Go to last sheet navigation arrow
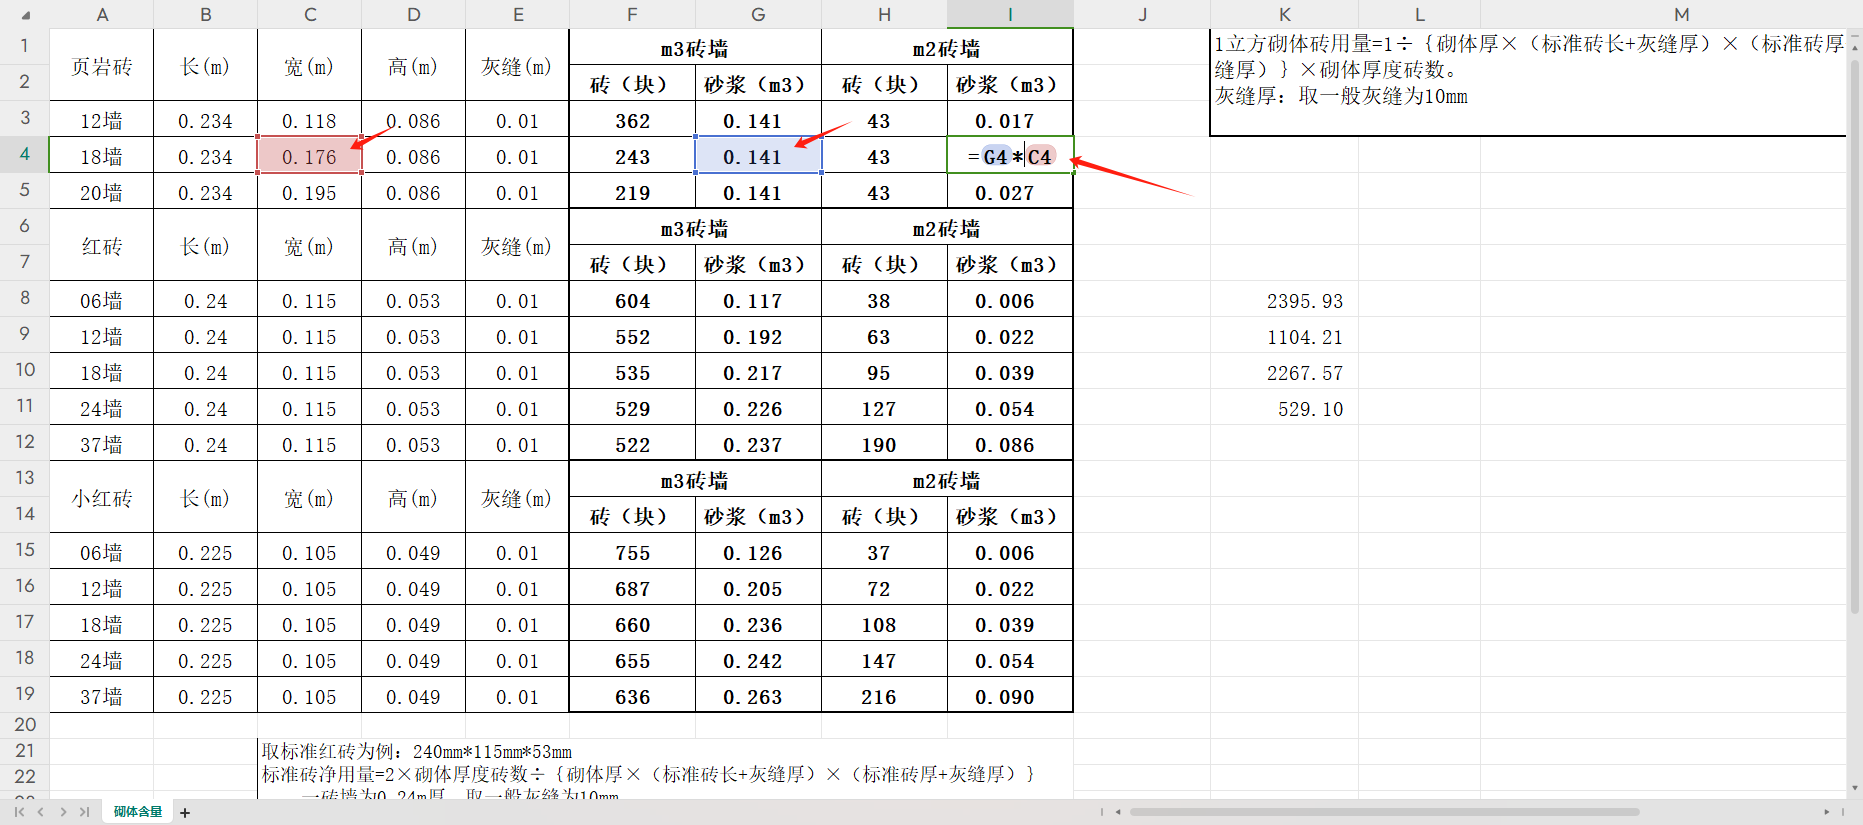The width and height of the screenshot is (1863, 825). pyautogui.click(x=84, y=812)
